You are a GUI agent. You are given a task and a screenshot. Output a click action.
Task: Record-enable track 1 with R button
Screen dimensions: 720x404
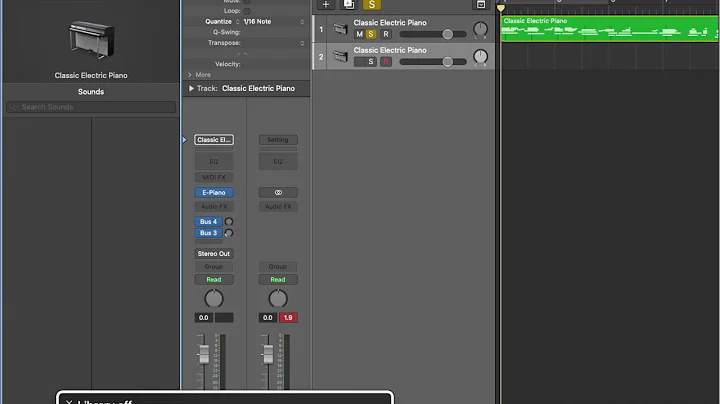pos(386,34)
